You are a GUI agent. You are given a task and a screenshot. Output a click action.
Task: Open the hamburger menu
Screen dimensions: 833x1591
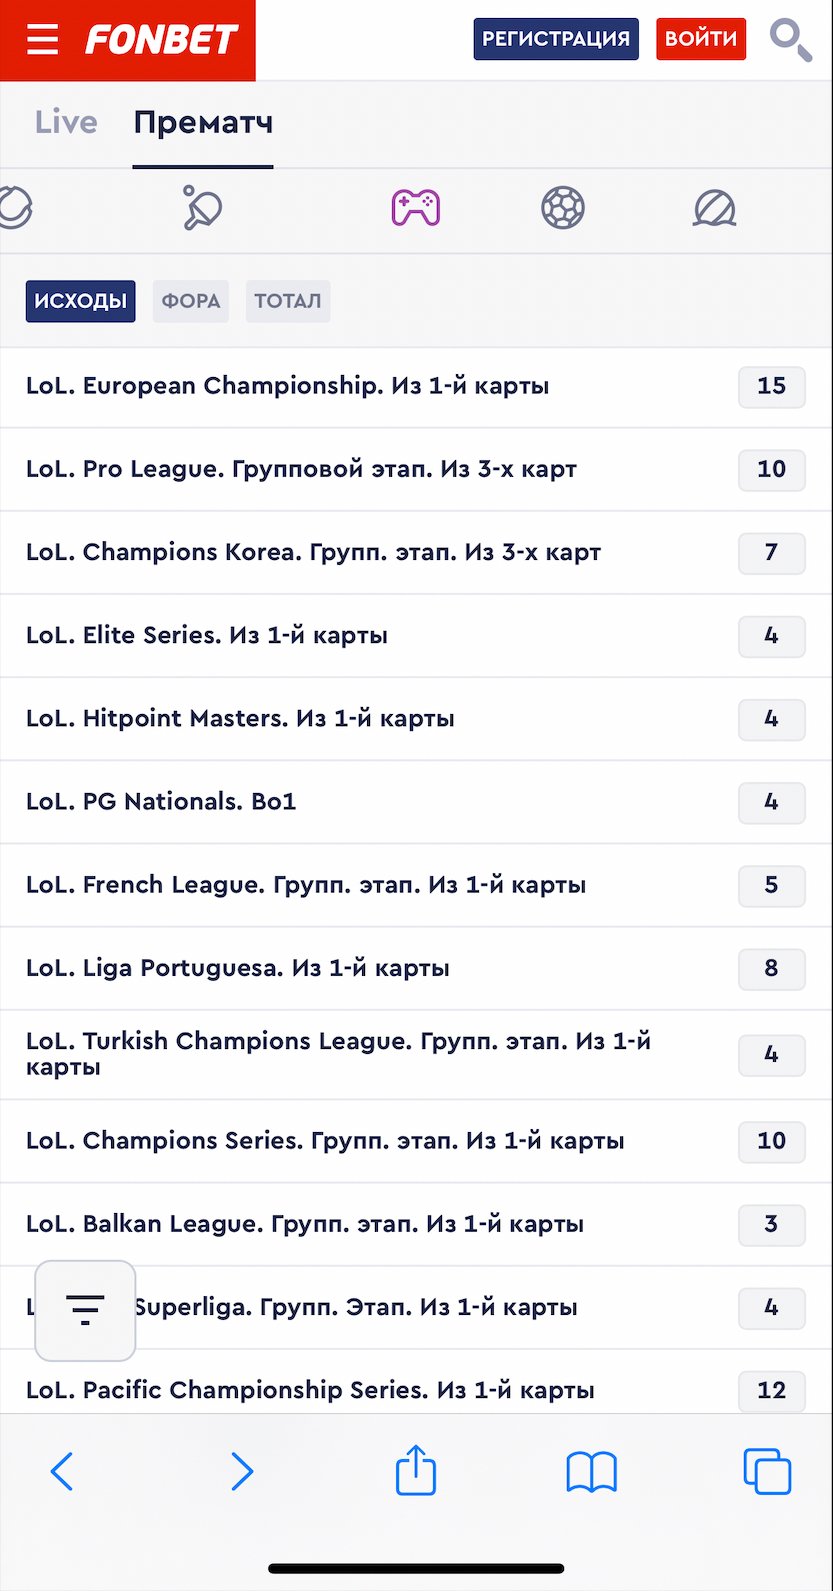coord(43,40)
